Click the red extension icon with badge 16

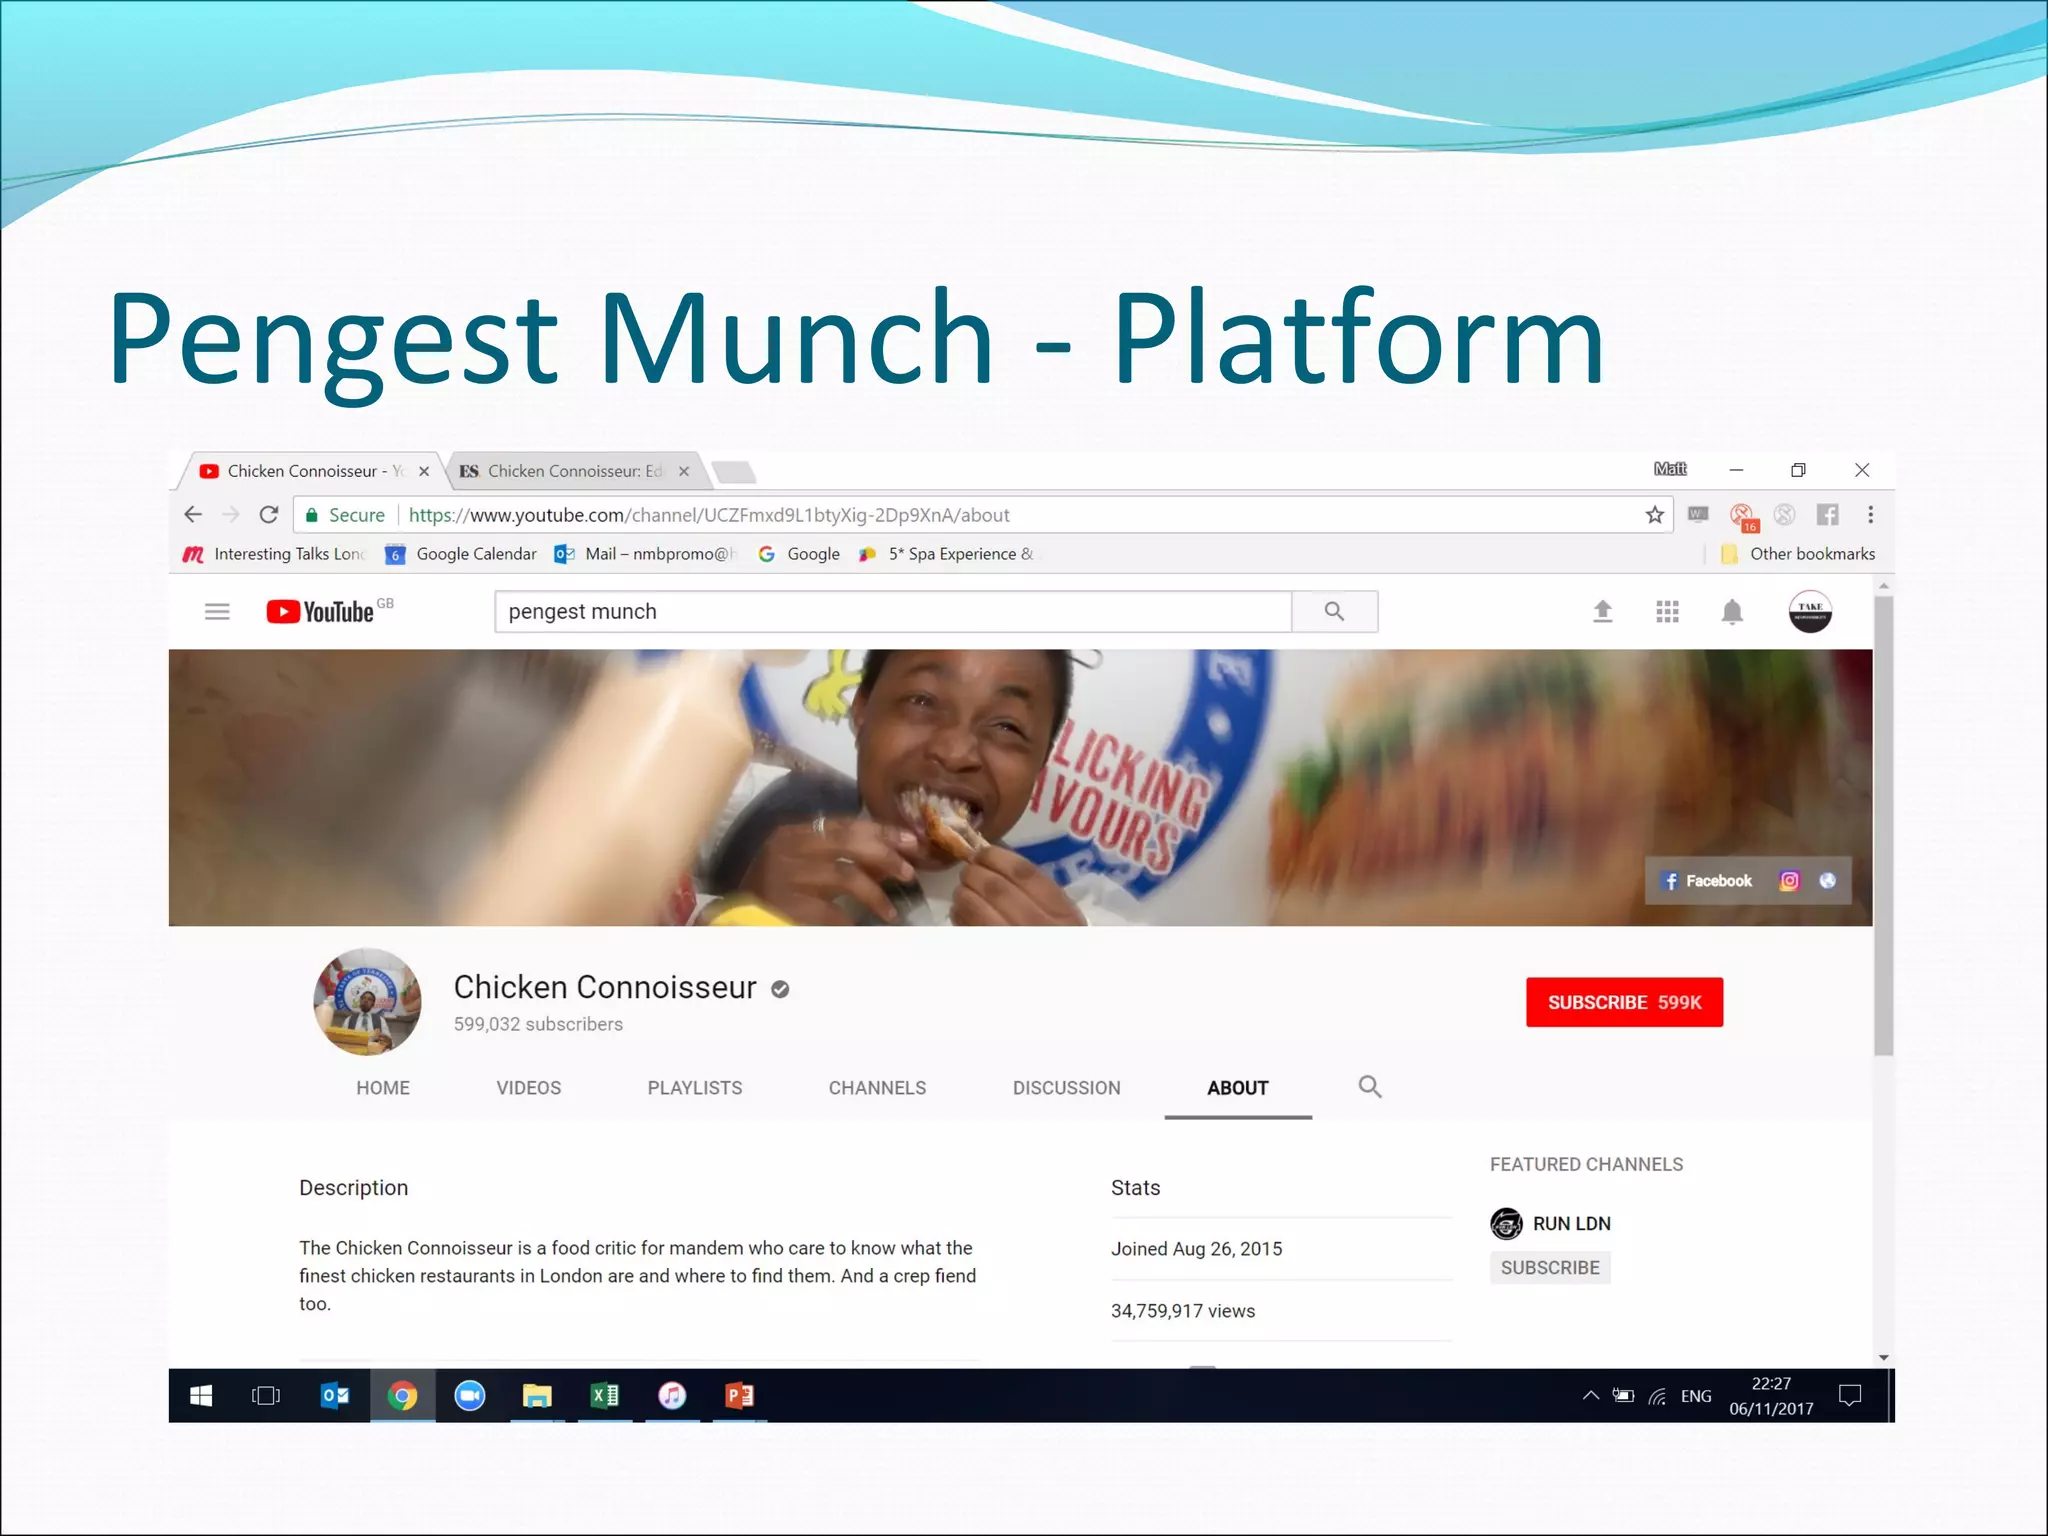tap(1743, 517)
